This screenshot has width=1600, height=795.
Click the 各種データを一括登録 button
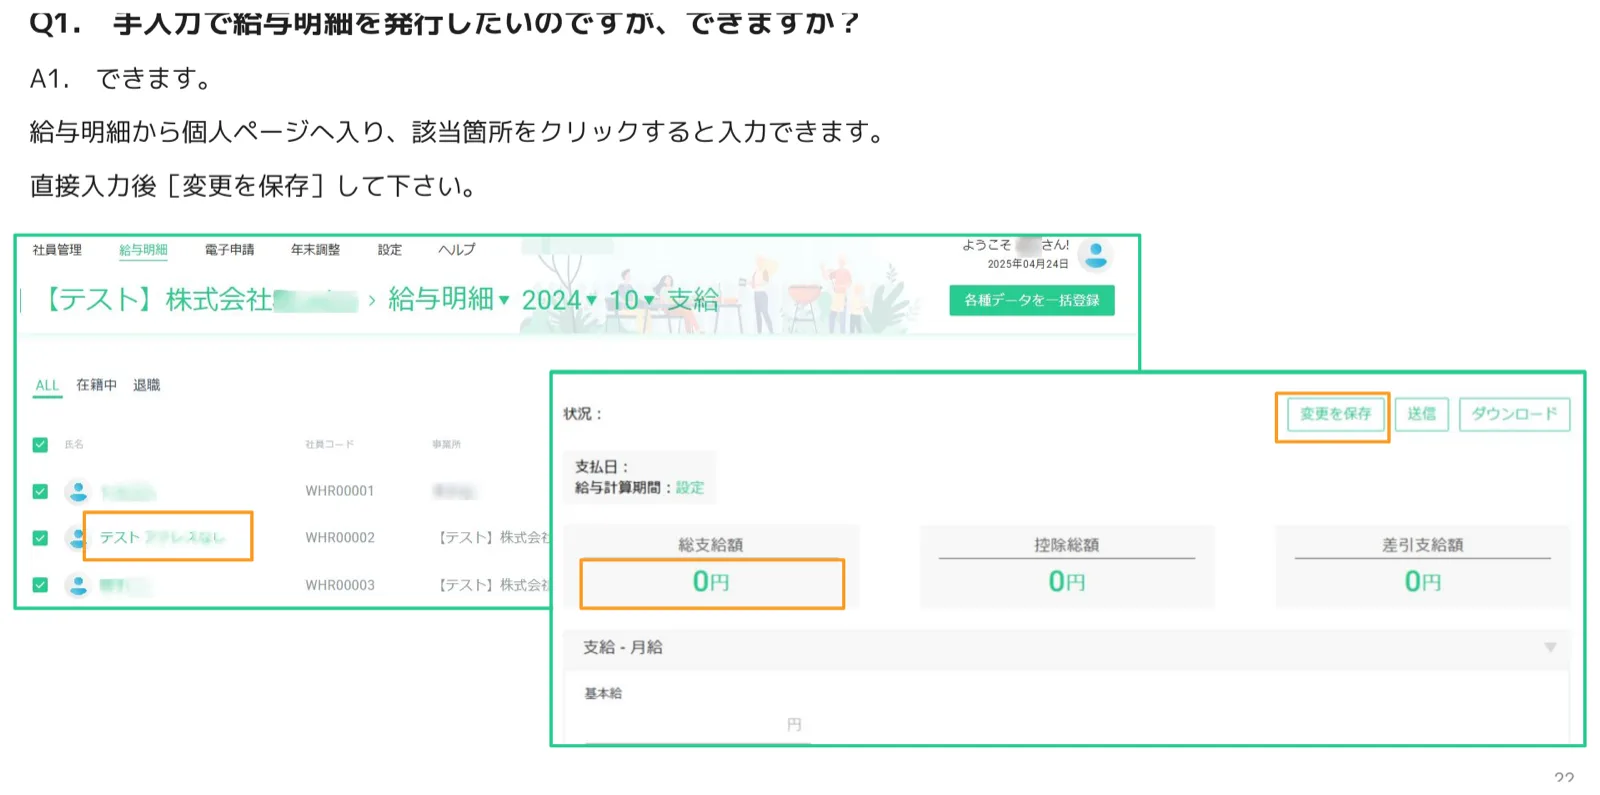point(1031,300)
